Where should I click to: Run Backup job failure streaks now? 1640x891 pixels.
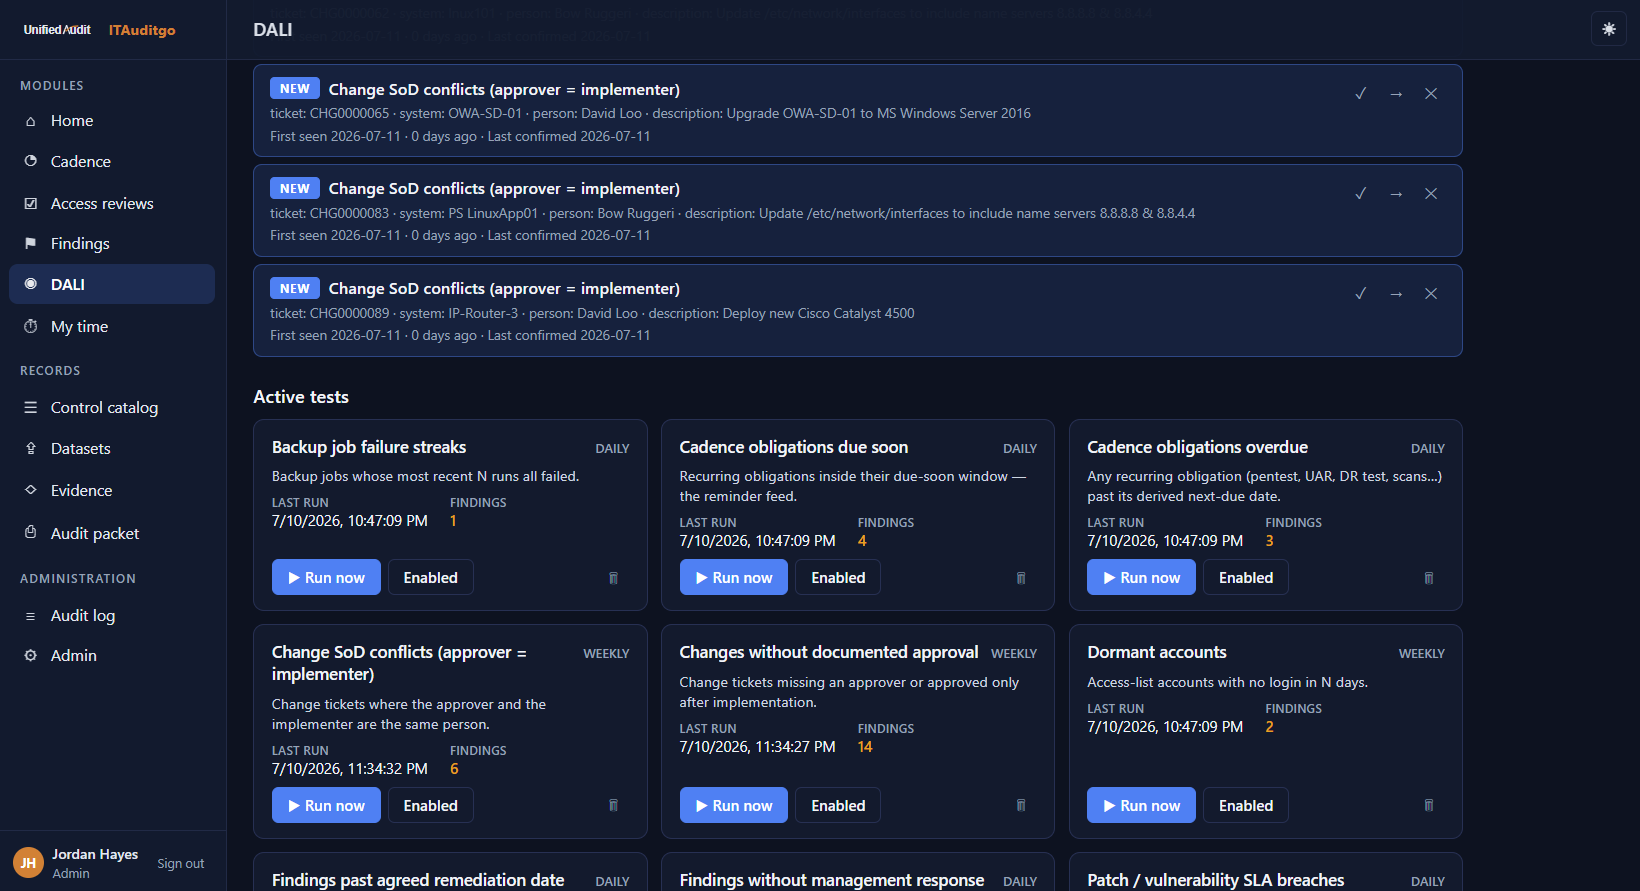[x=326, y=577]
